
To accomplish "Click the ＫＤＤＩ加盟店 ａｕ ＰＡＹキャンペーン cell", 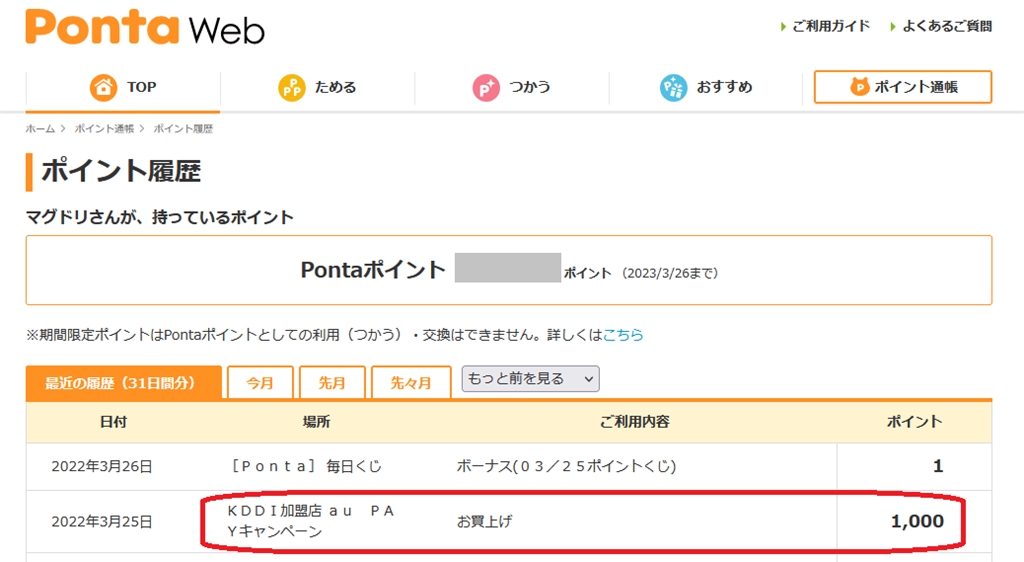I will coord(311,521).
